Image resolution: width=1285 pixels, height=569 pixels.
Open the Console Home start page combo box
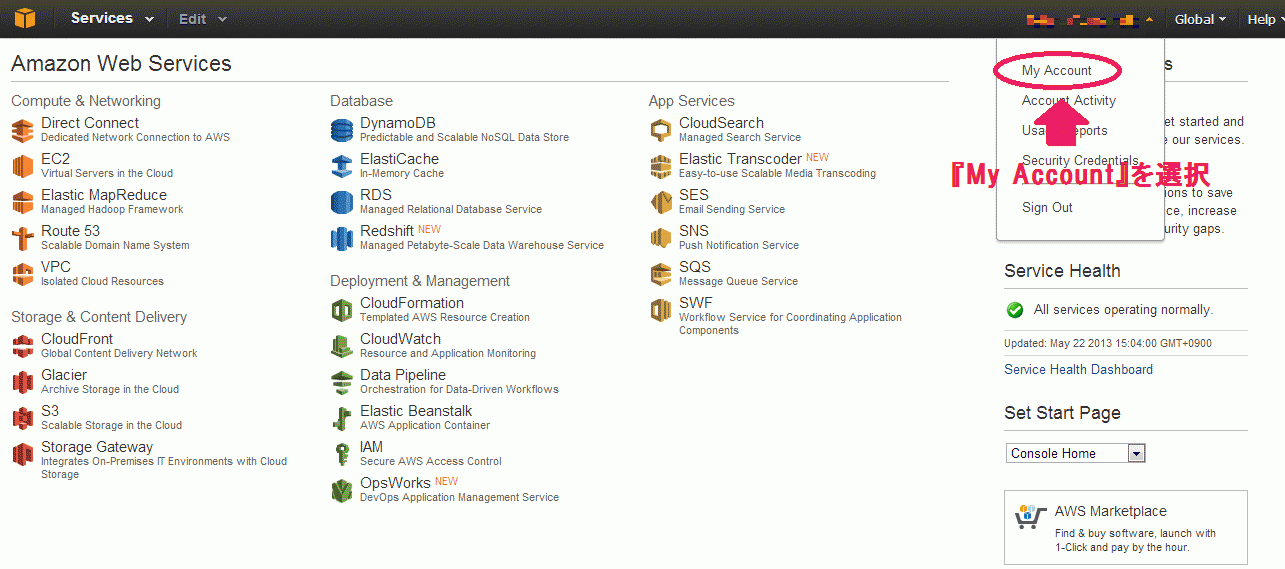coord(1075,453)
